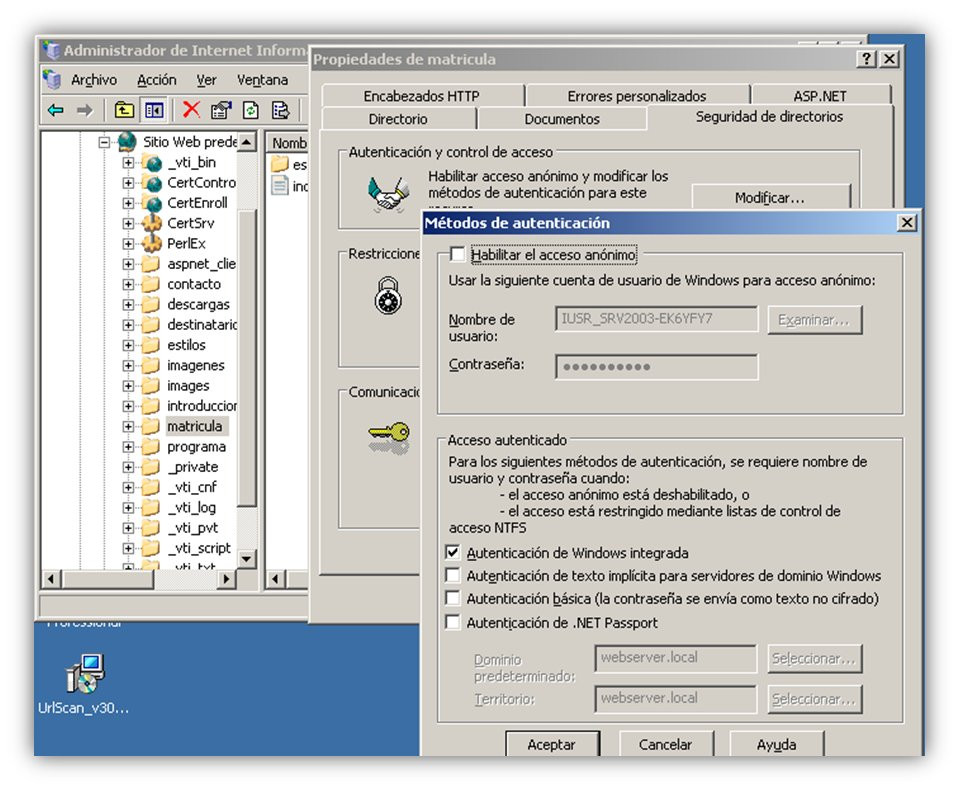Screen dimensions: 959x790
Task: Uncheck Autenticación de Windows integrada
Action: (453, 553)
